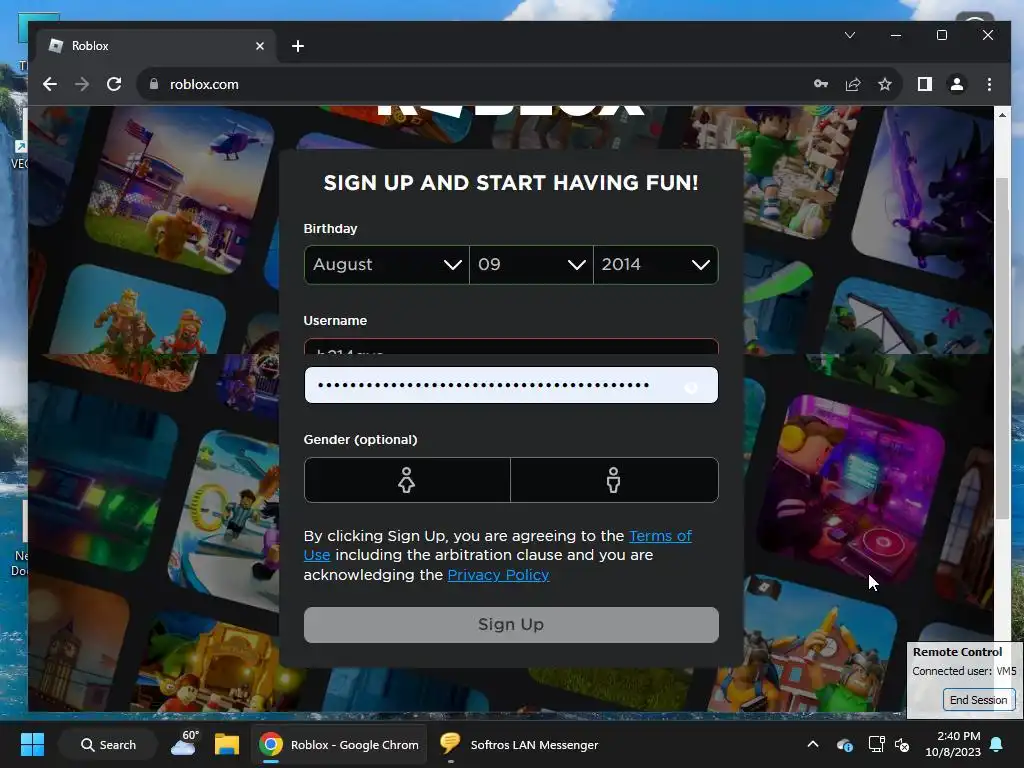Minimize the Chrome window
The height and width of the screenshot is (768, 1024).
pyautogui.click(x=896, y=35)
